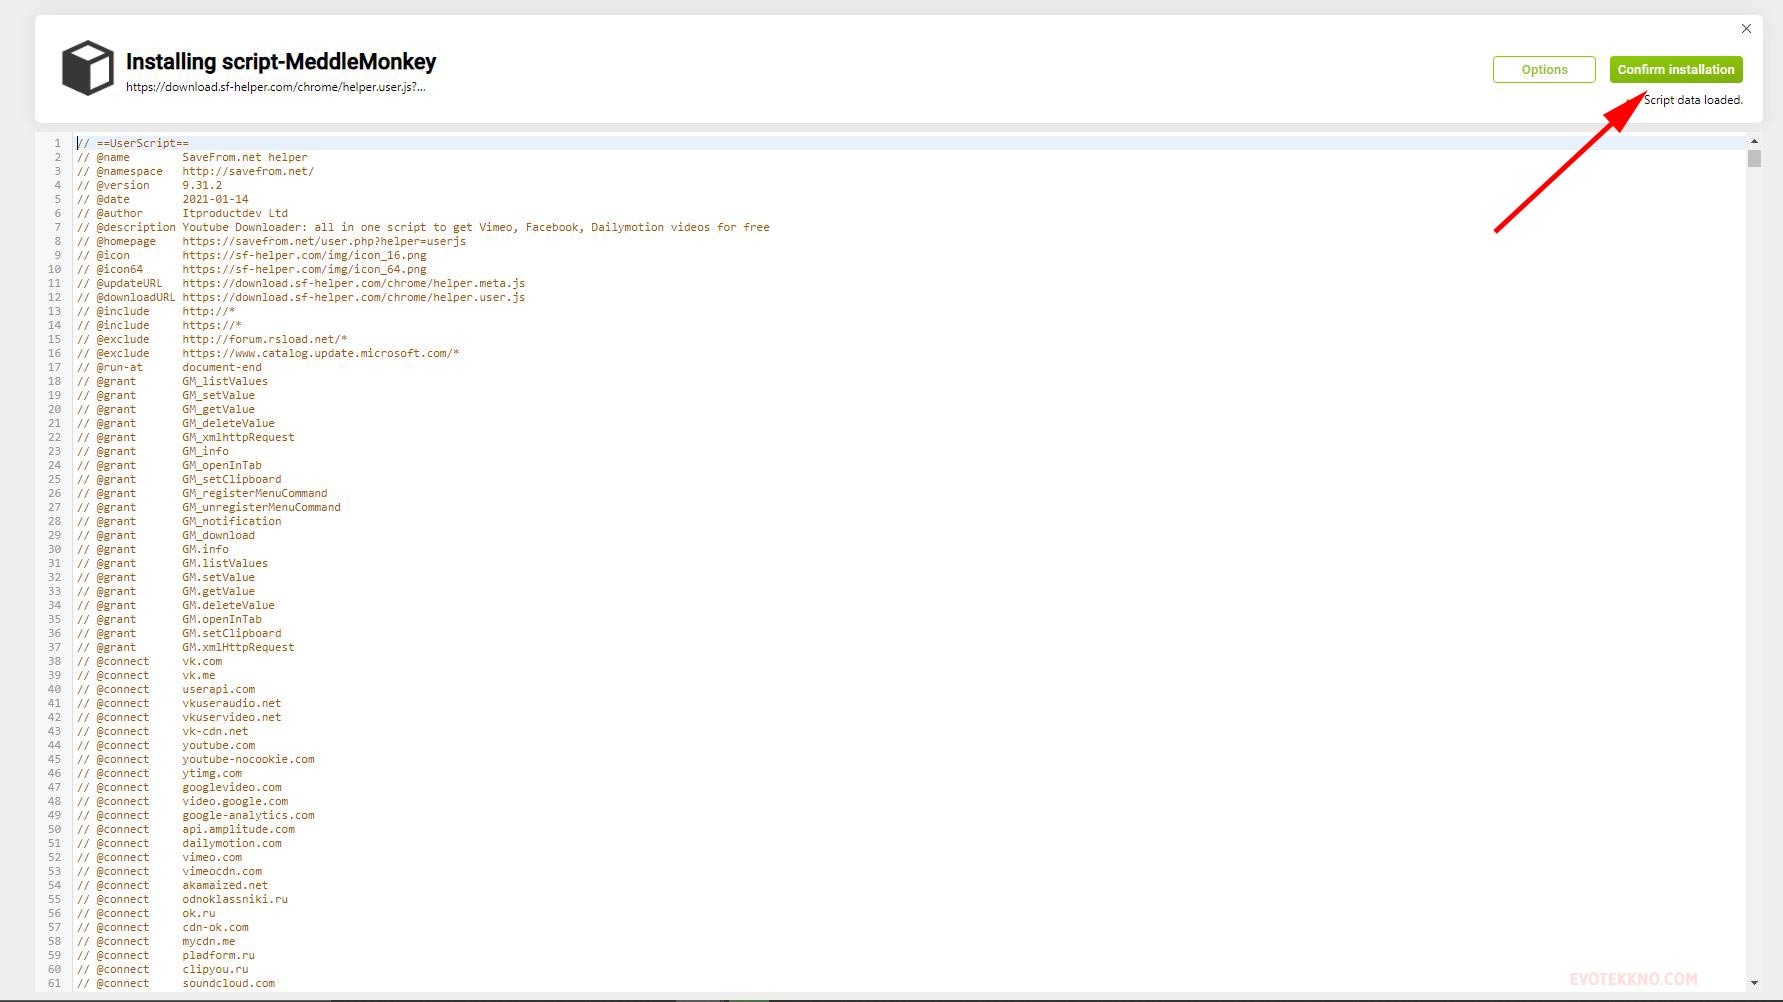Click the @icon URL ending "icon_16.png"

pos(304,255)
